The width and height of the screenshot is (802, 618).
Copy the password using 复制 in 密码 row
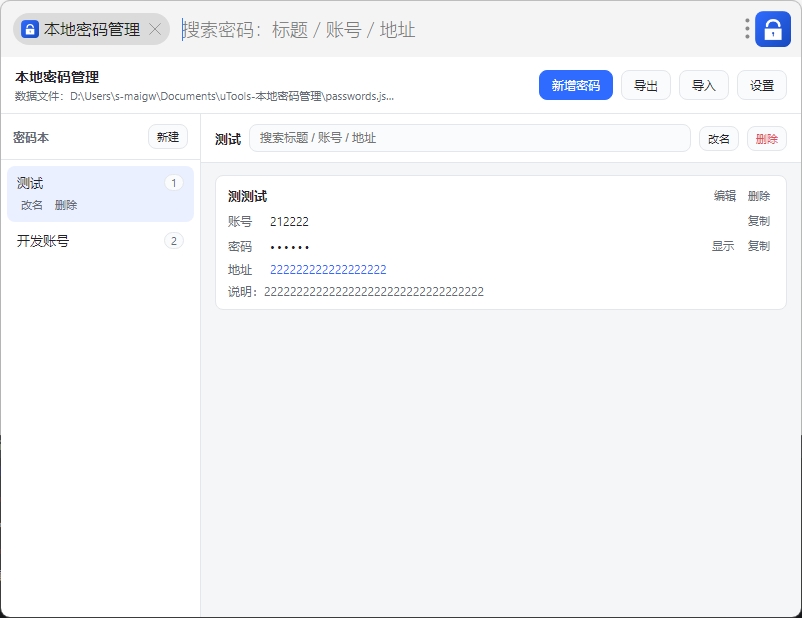pos(759,246)
